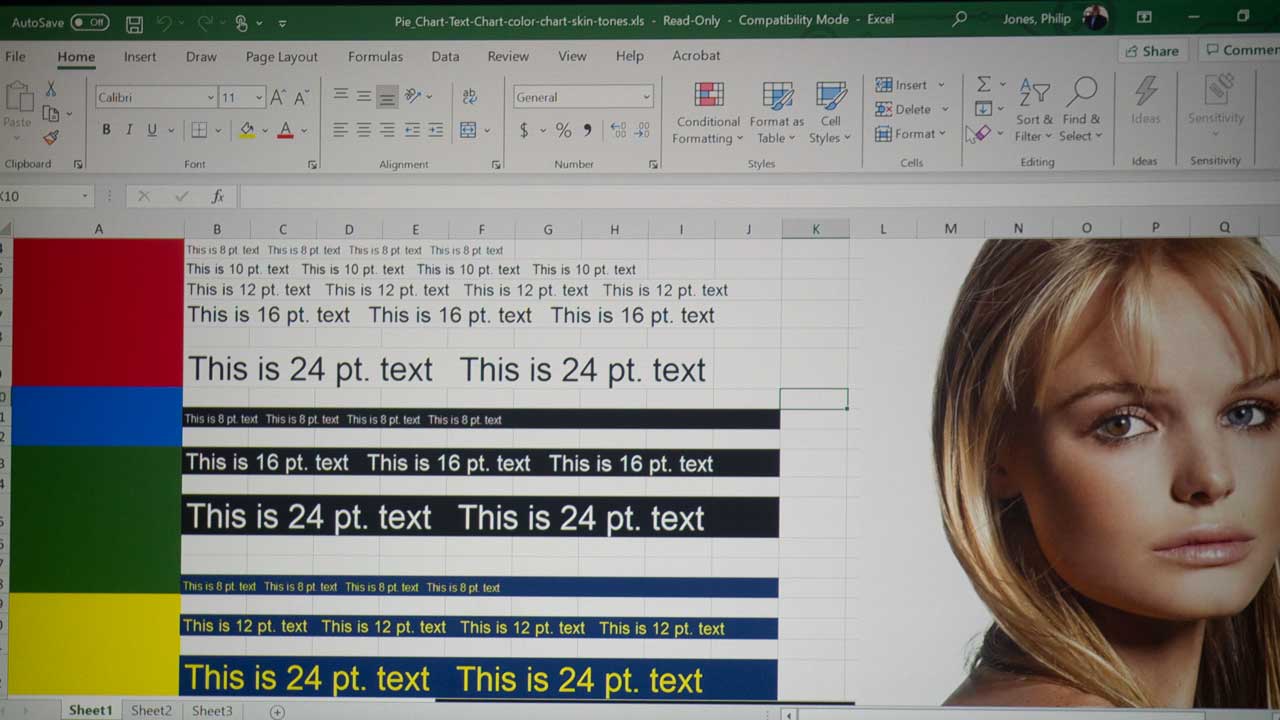Click the Copy icon in Clipboard
The image size is (1280, 720).
click(x=50, y=114)
